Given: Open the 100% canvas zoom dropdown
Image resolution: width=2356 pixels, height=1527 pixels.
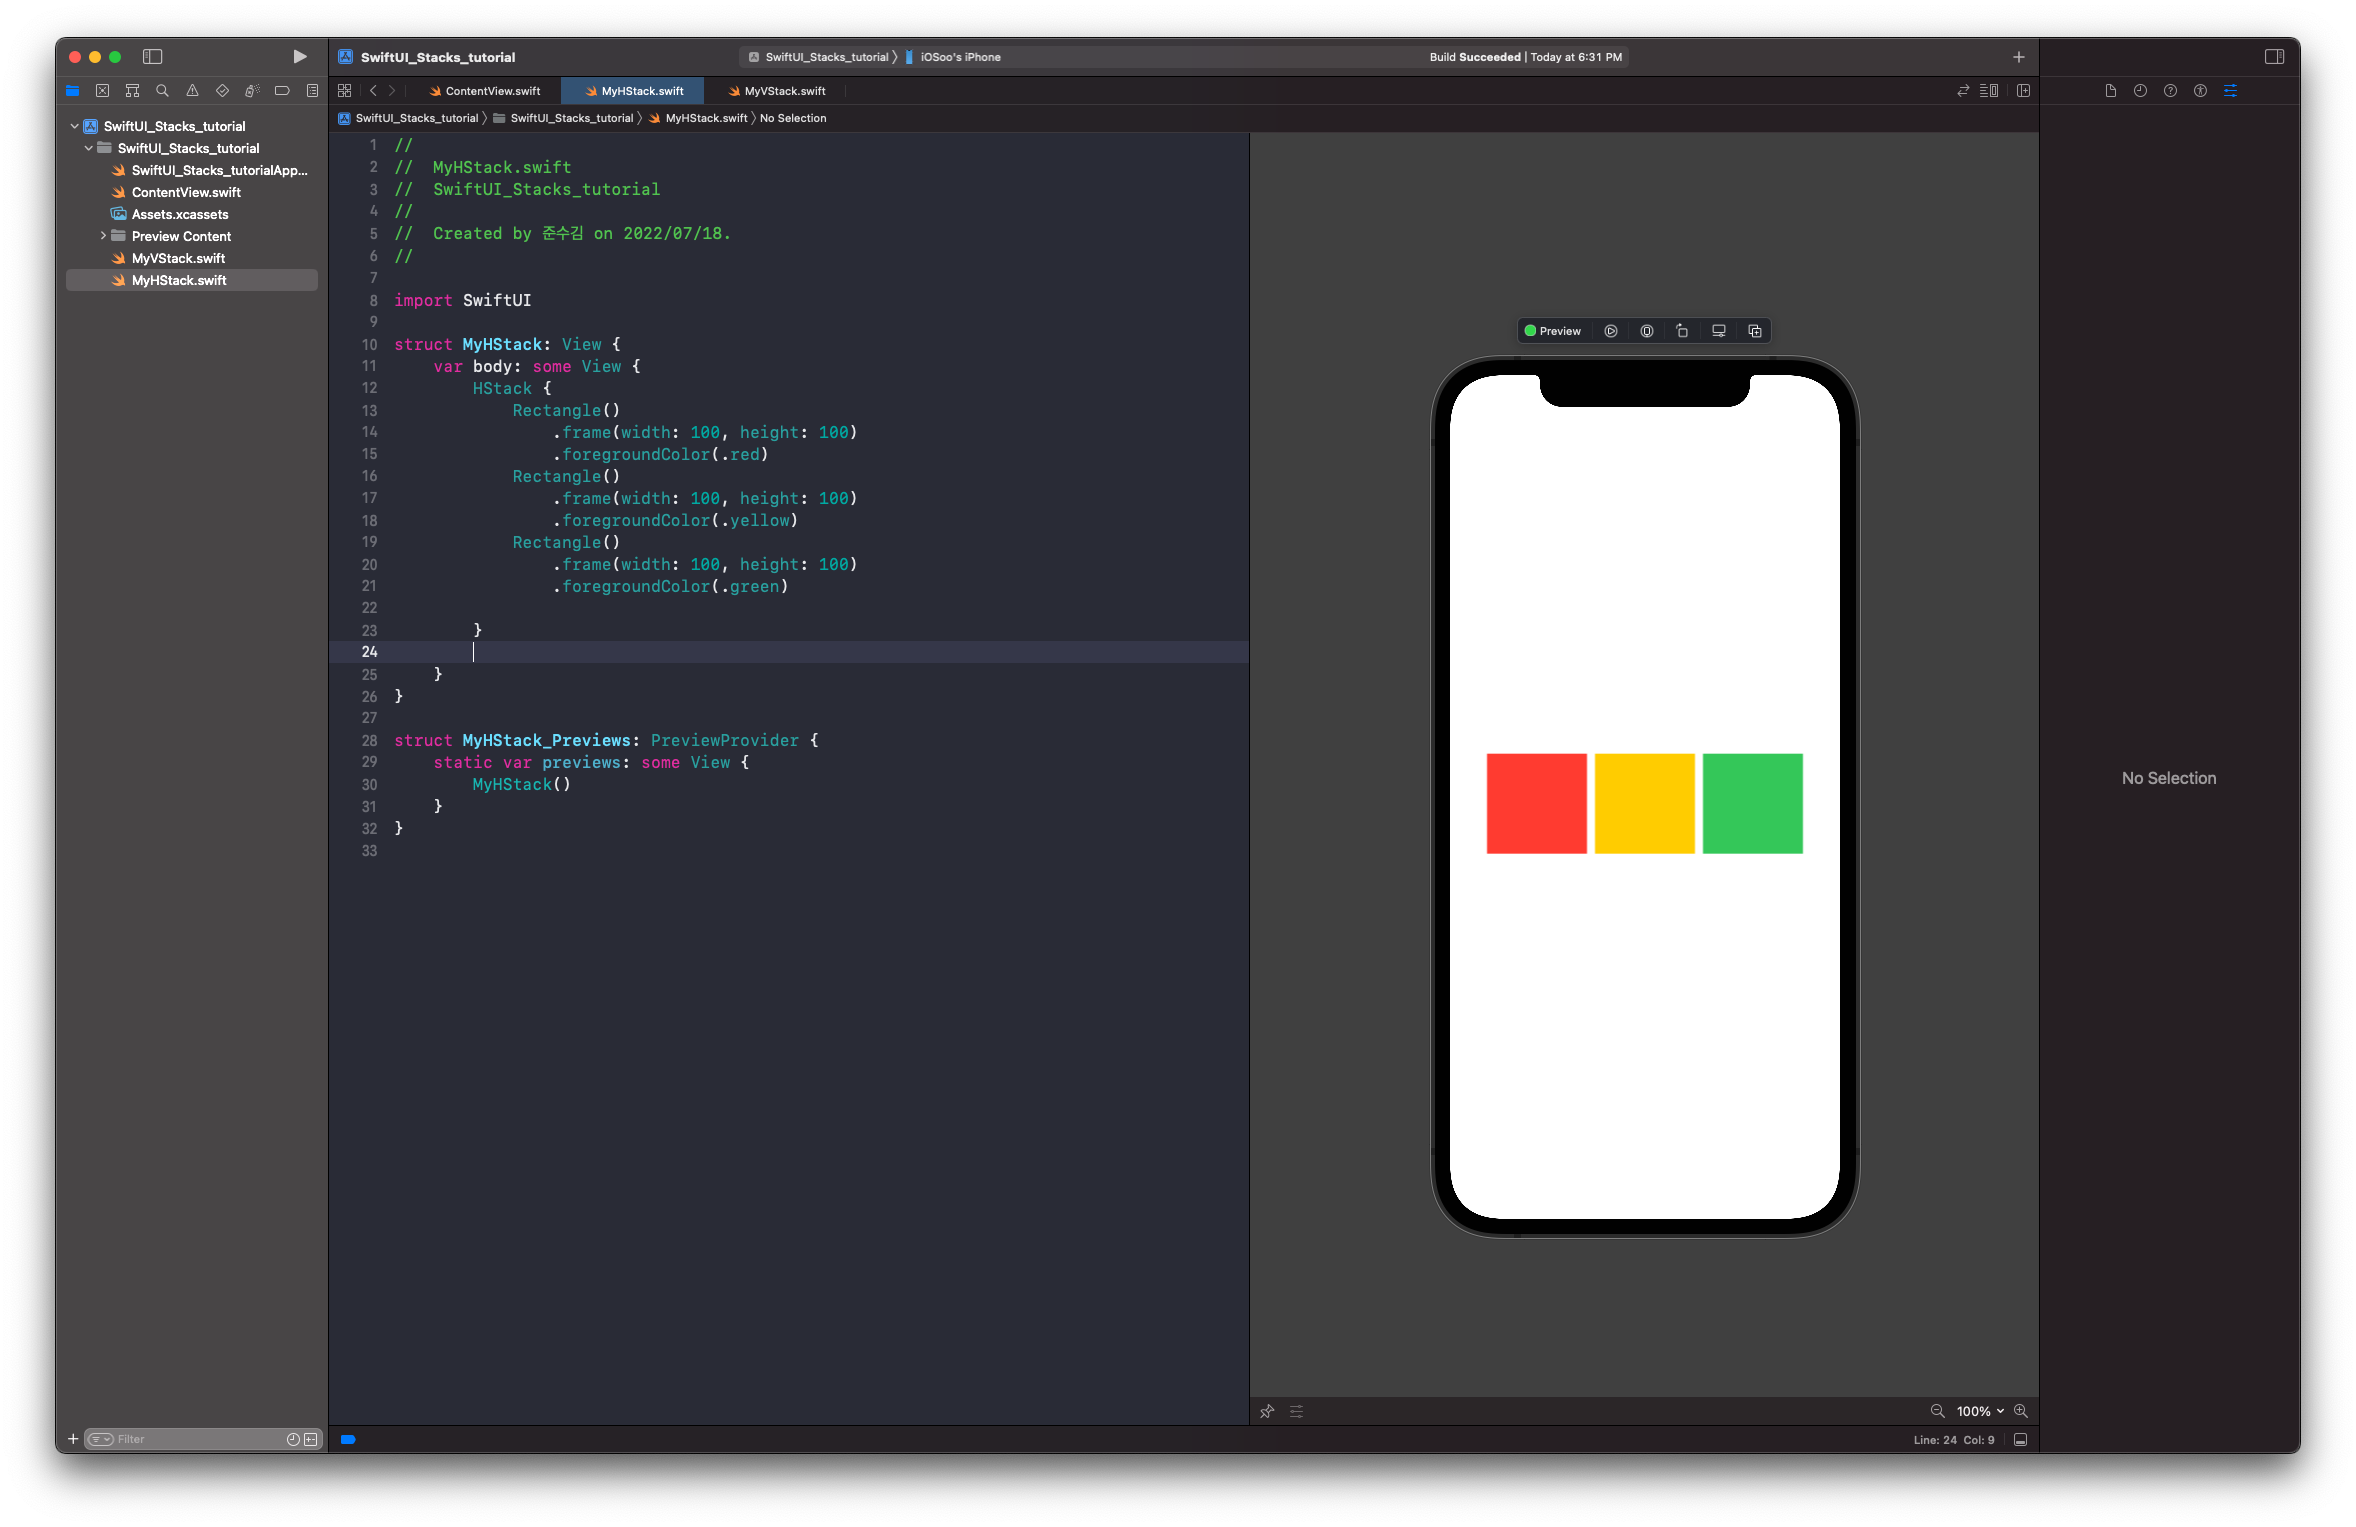Looking at the screenshot, I should (1980, 1411).
